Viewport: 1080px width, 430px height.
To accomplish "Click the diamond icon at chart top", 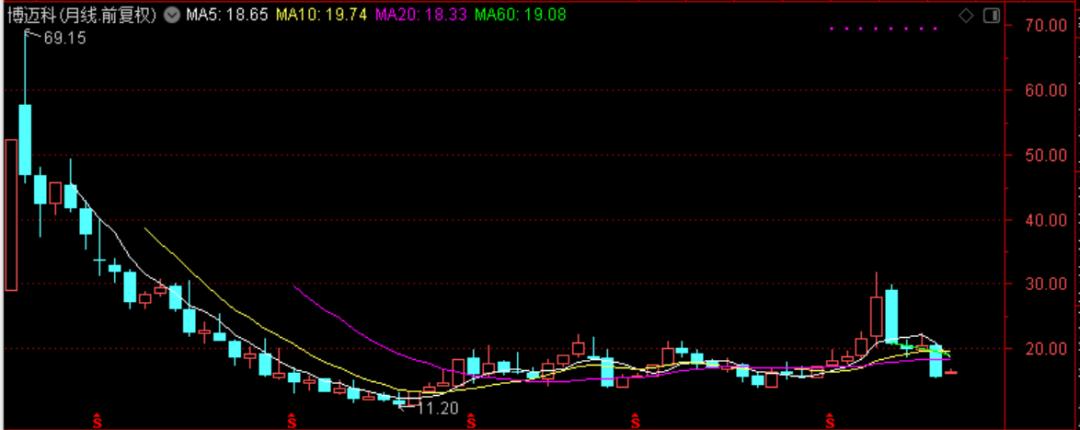I will click(x=966, y=15).
